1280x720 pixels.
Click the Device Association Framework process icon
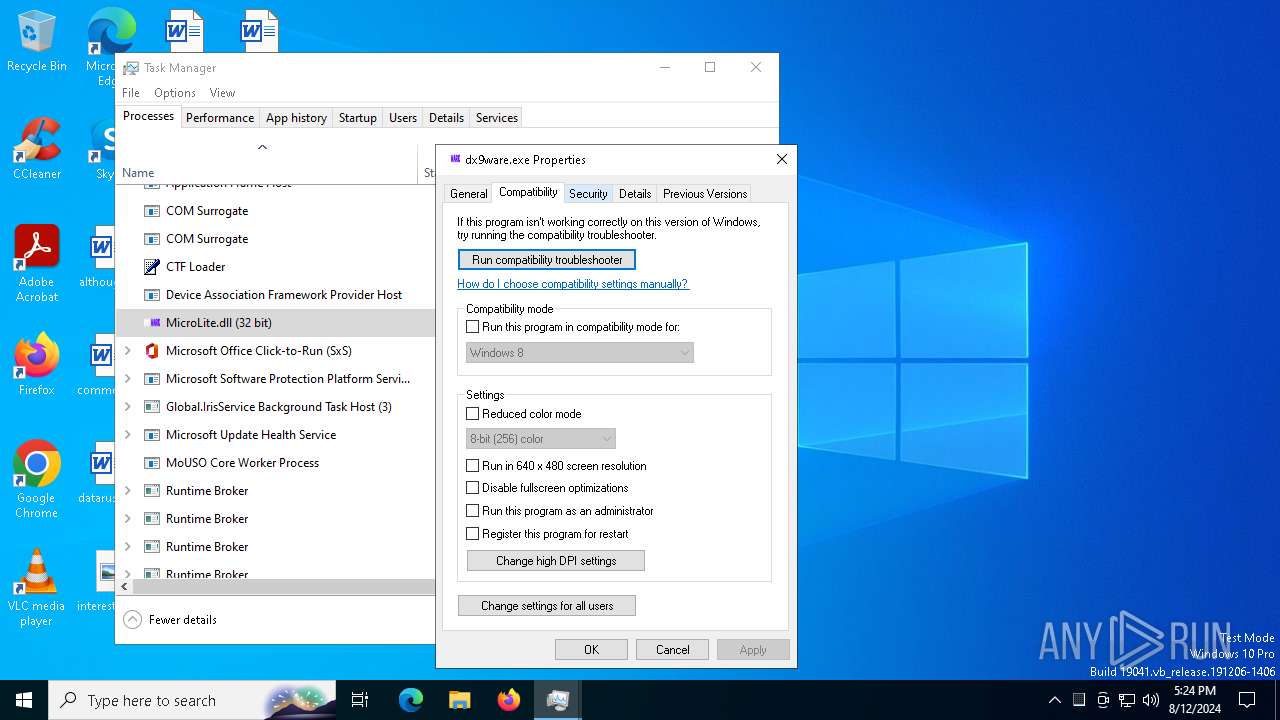[x=152, y=295]
